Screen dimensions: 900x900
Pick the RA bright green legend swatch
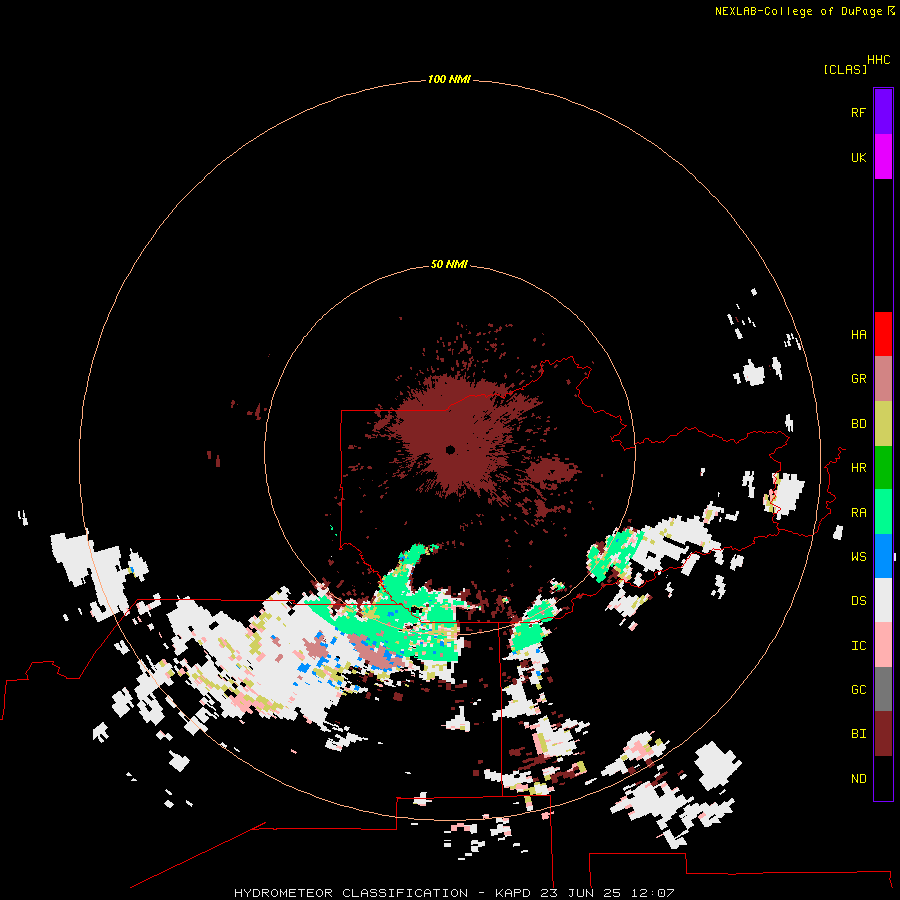pyautogui.click(x=883, y=512)
